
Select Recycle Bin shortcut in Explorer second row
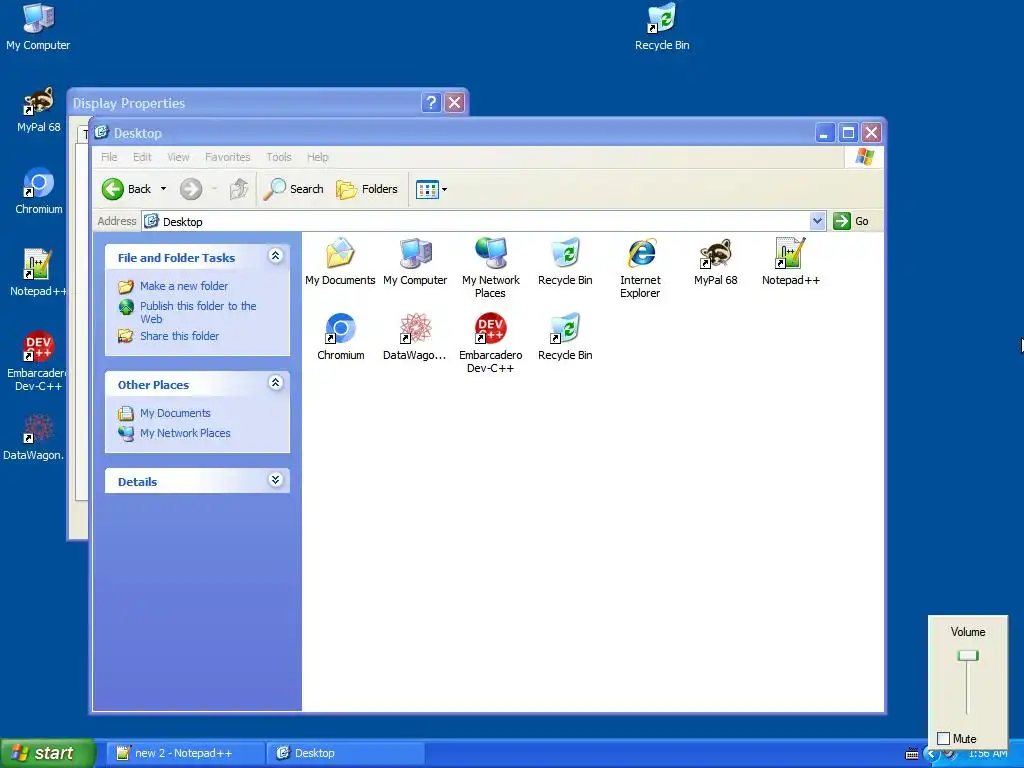pyautogui.click(x=566, y=336)
